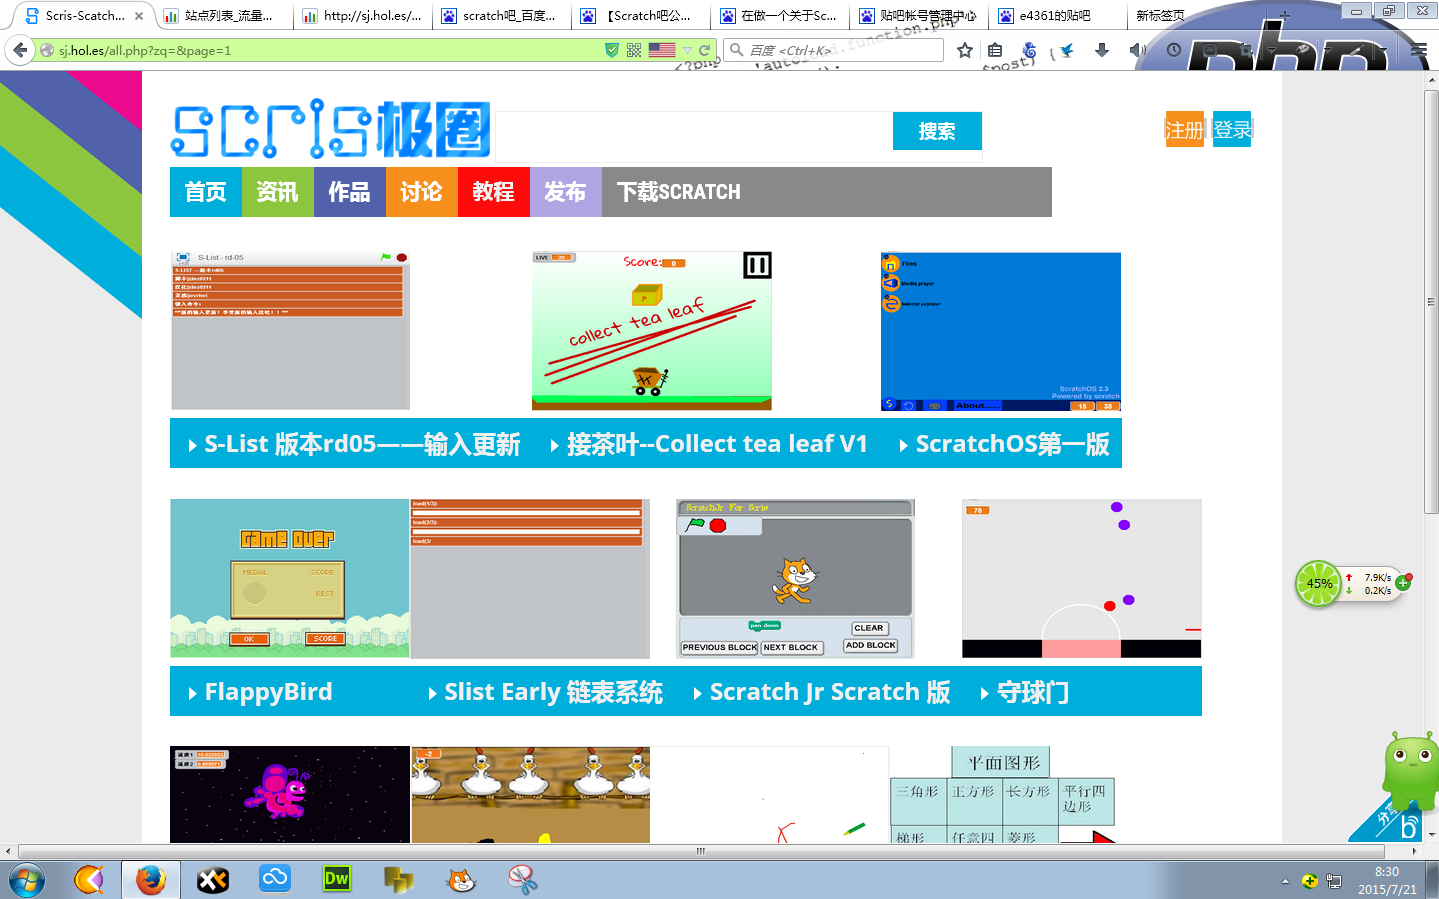Image resolution: width=1439 pixels, height=899 pixels.
Task: Bookmark this page with the star icon
Action: (x=965, y=50)
